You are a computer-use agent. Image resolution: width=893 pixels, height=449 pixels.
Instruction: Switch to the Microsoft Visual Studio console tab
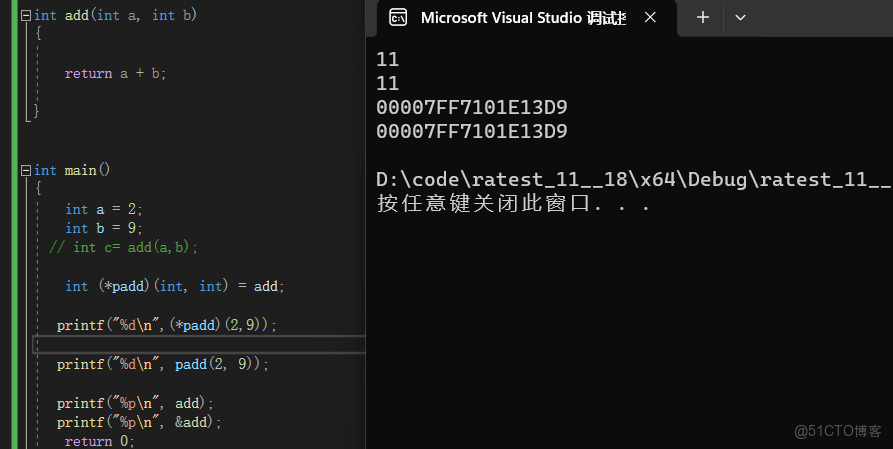point(520,17)
